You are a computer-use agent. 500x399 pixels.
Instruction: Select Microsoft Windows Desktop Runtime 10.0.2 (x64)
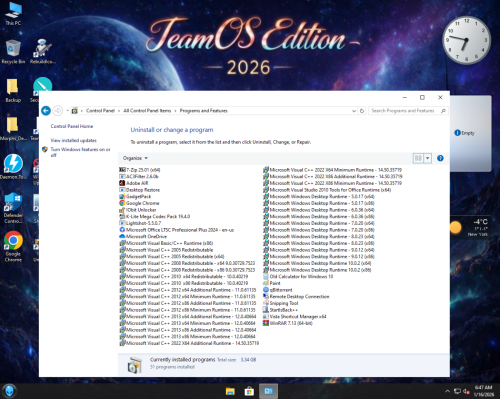(317, 263)
